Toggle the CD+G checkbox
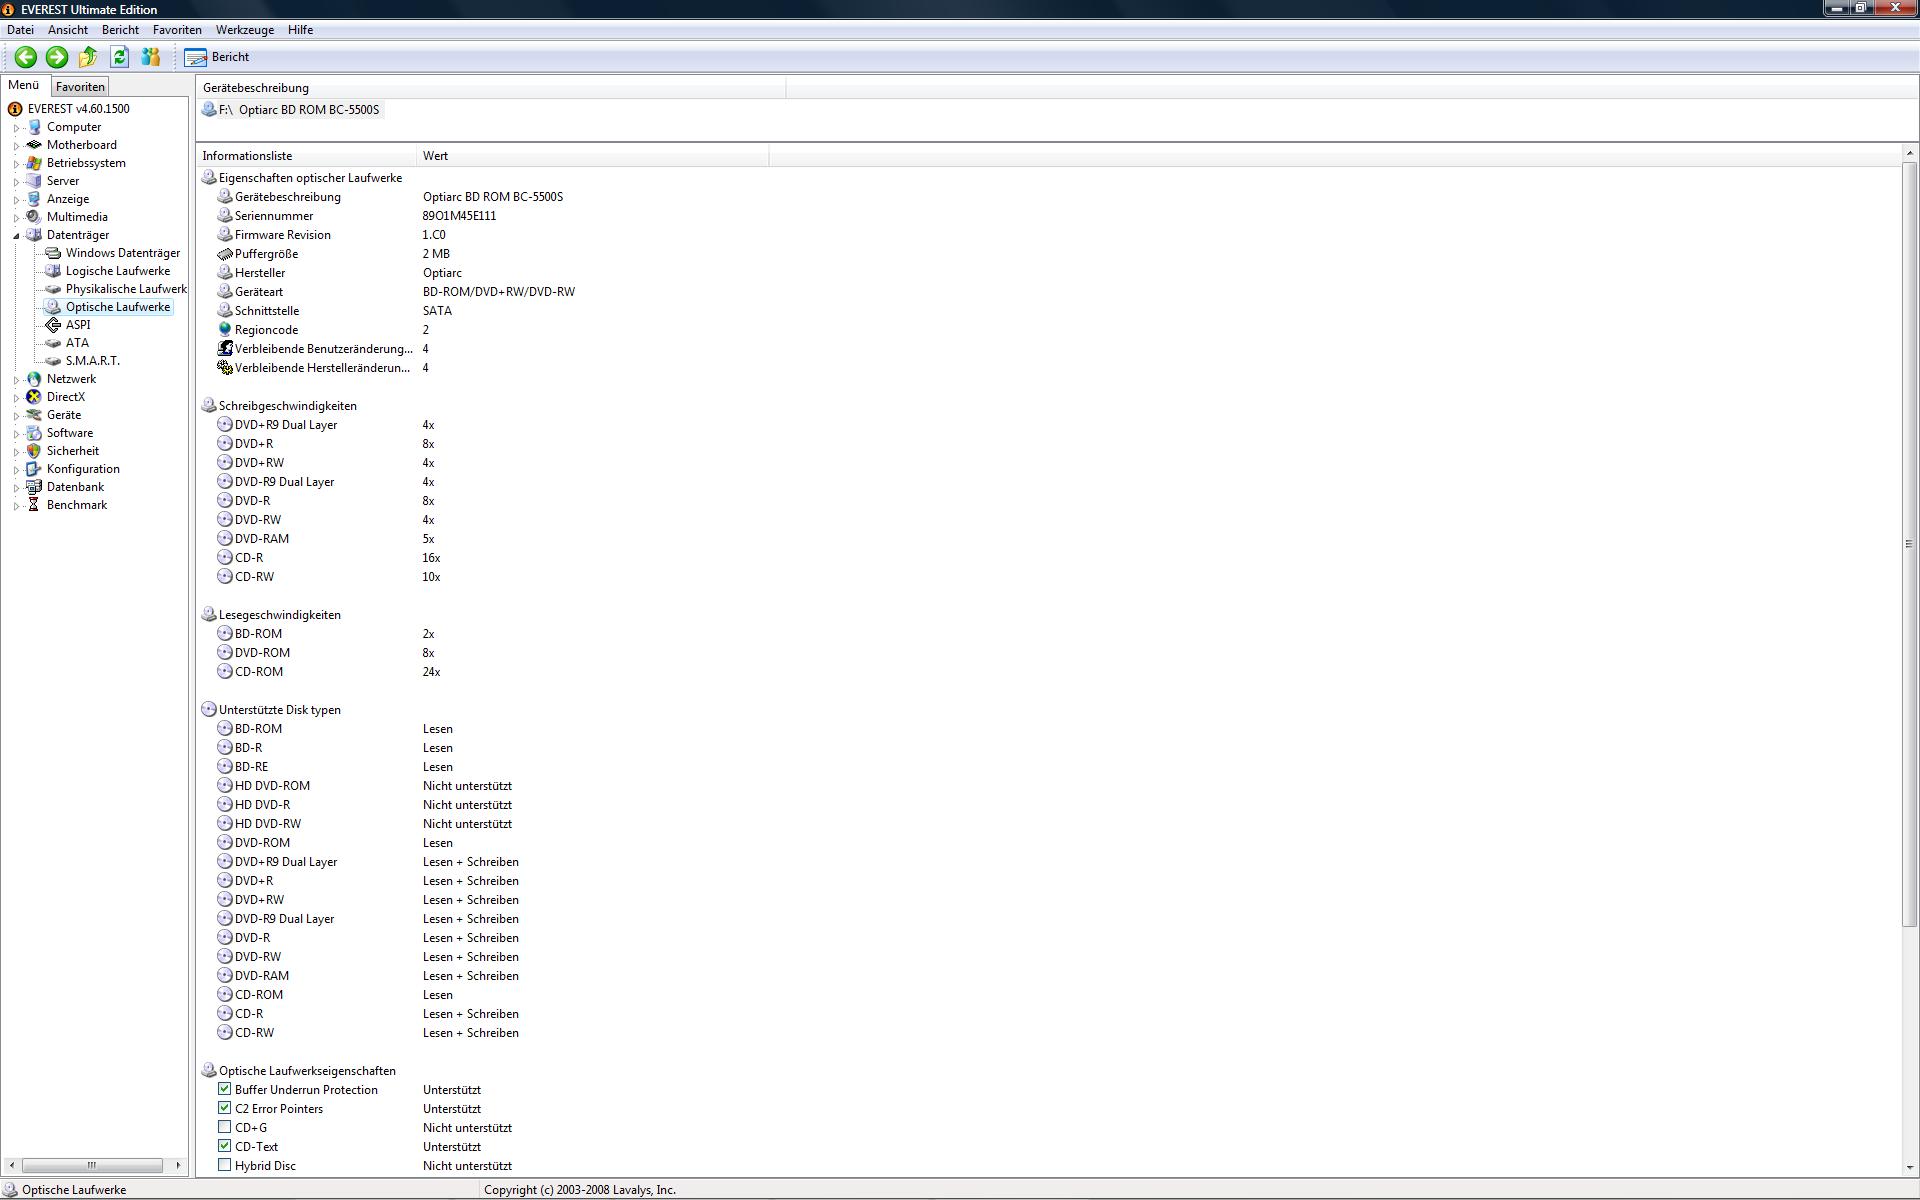 tap(225, 1127)
